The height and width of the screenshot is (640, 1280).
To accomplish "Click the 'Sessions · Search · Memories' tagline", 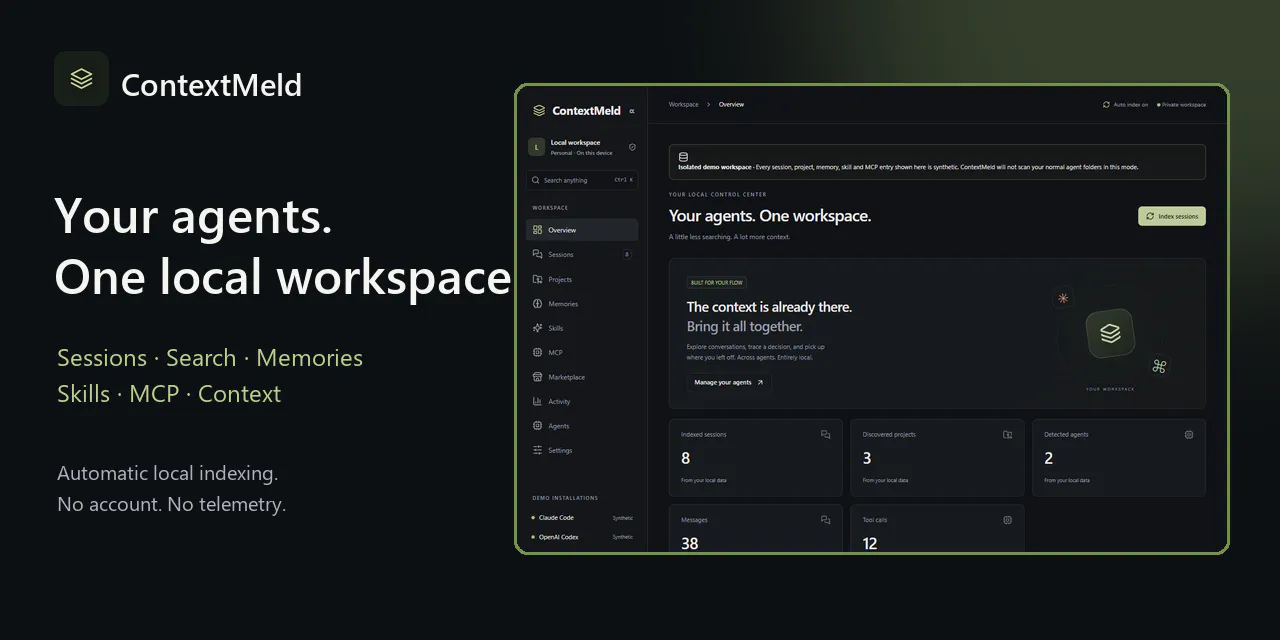I will (210, 358).
